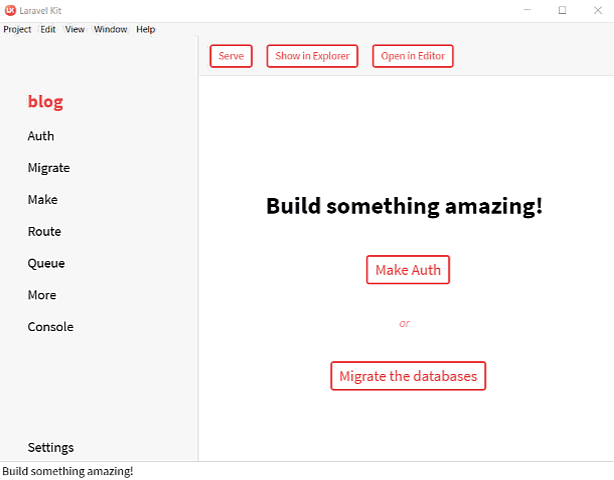Click the Laravel Kit app icon

(x=10, y=10)
